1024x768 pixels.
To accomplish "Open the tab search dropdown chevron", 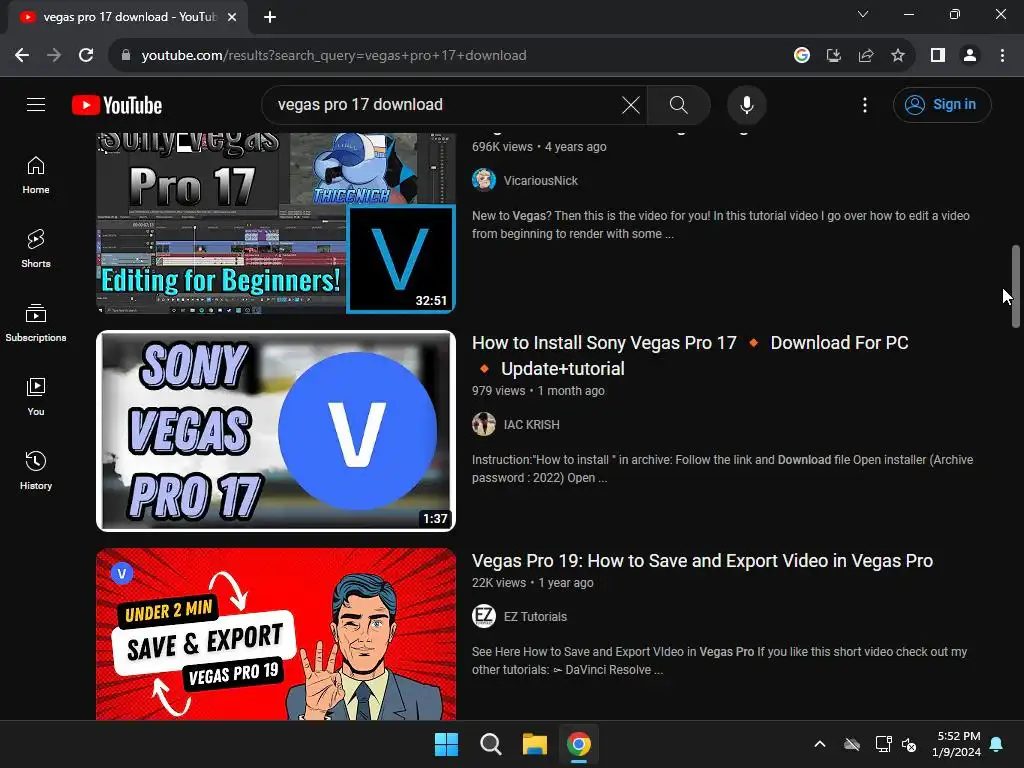I will tap(863, 14).
